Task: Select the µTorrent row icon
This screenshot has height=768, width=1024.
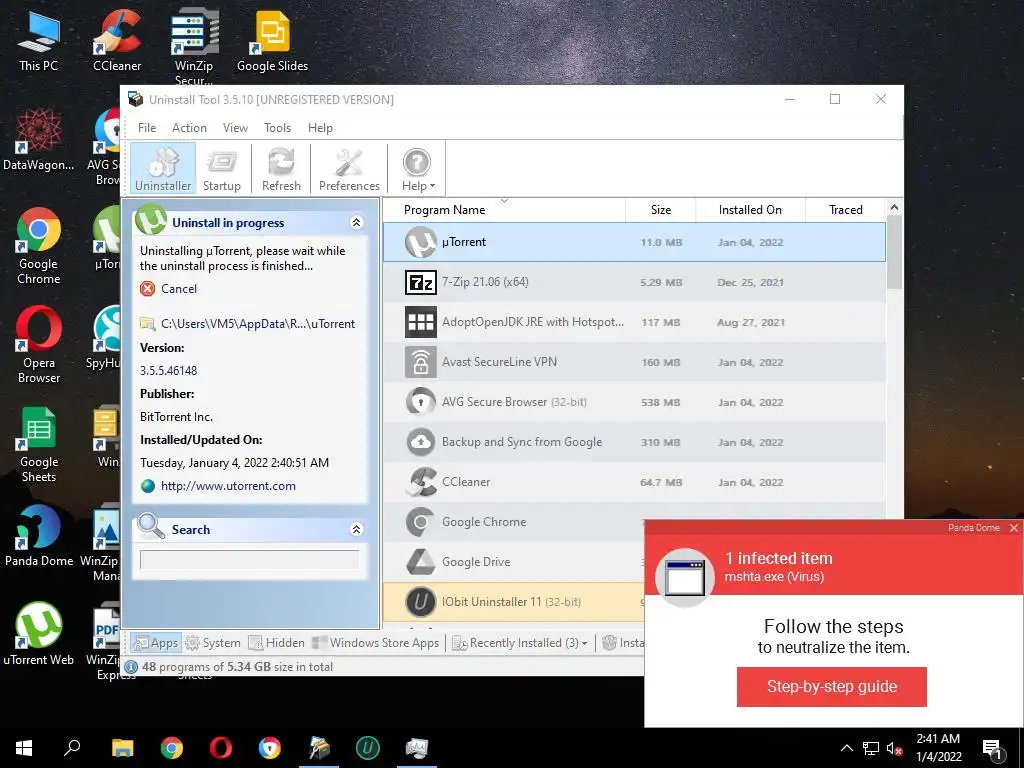Action: pyautogui.click(x=421, y=242)
